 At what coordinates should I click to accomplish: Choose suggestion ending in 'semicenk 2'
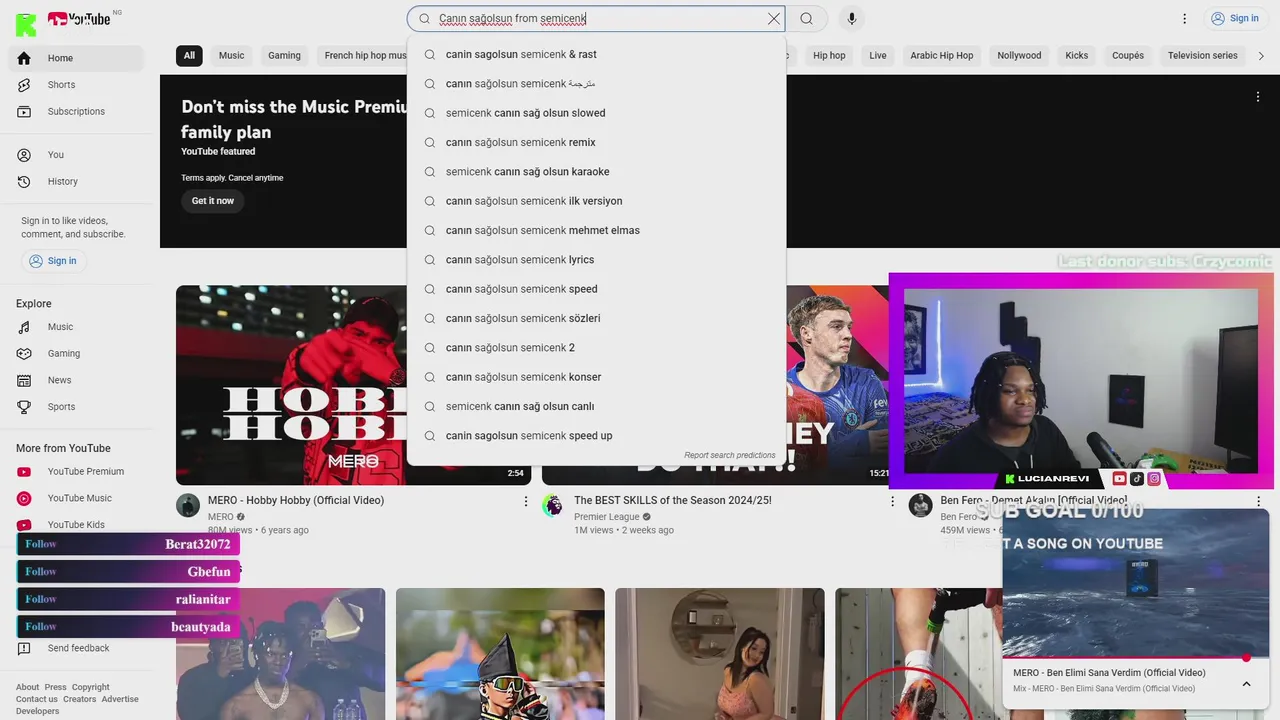pyautogui.click(x=596, y=348)
